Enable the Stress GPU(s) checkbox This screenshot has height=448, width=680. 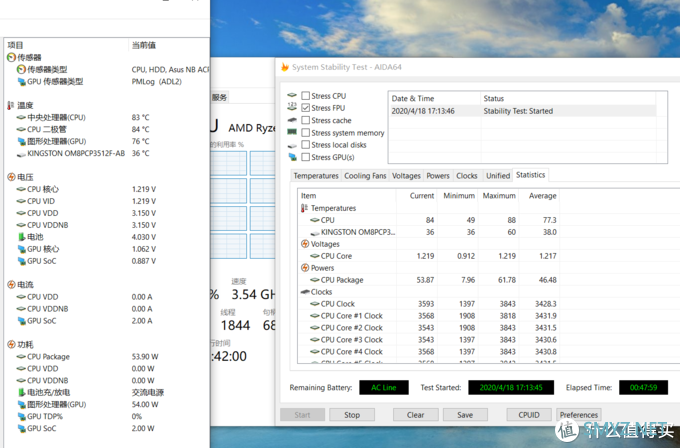306,157
